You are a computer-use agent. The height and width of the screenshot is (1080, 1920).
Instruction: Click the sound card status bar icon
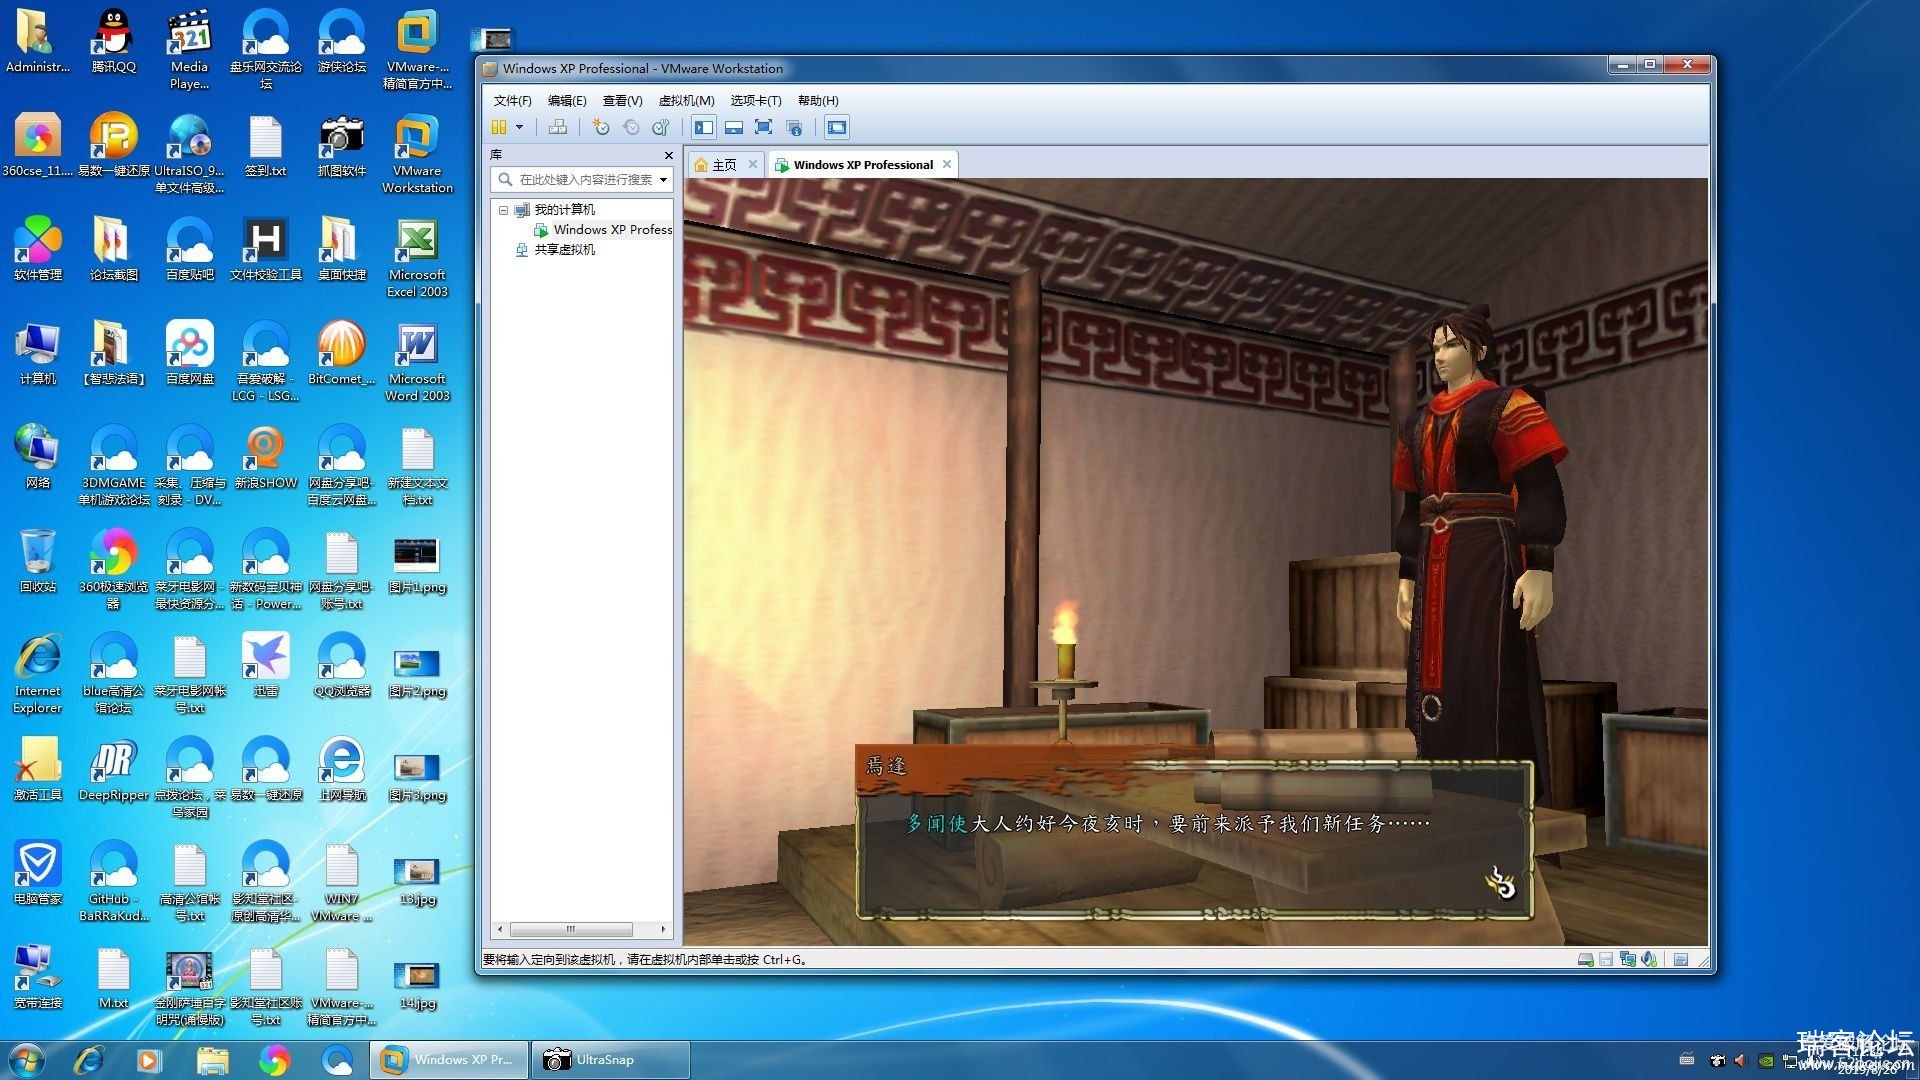(x=1649, y=960)
